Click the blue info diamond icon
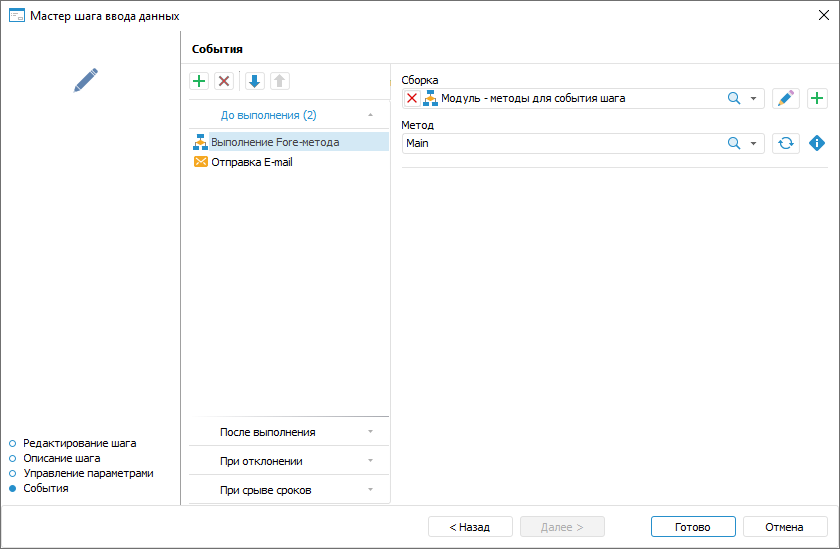This screenshot has width=840, height=549. (x=817, y=143)
